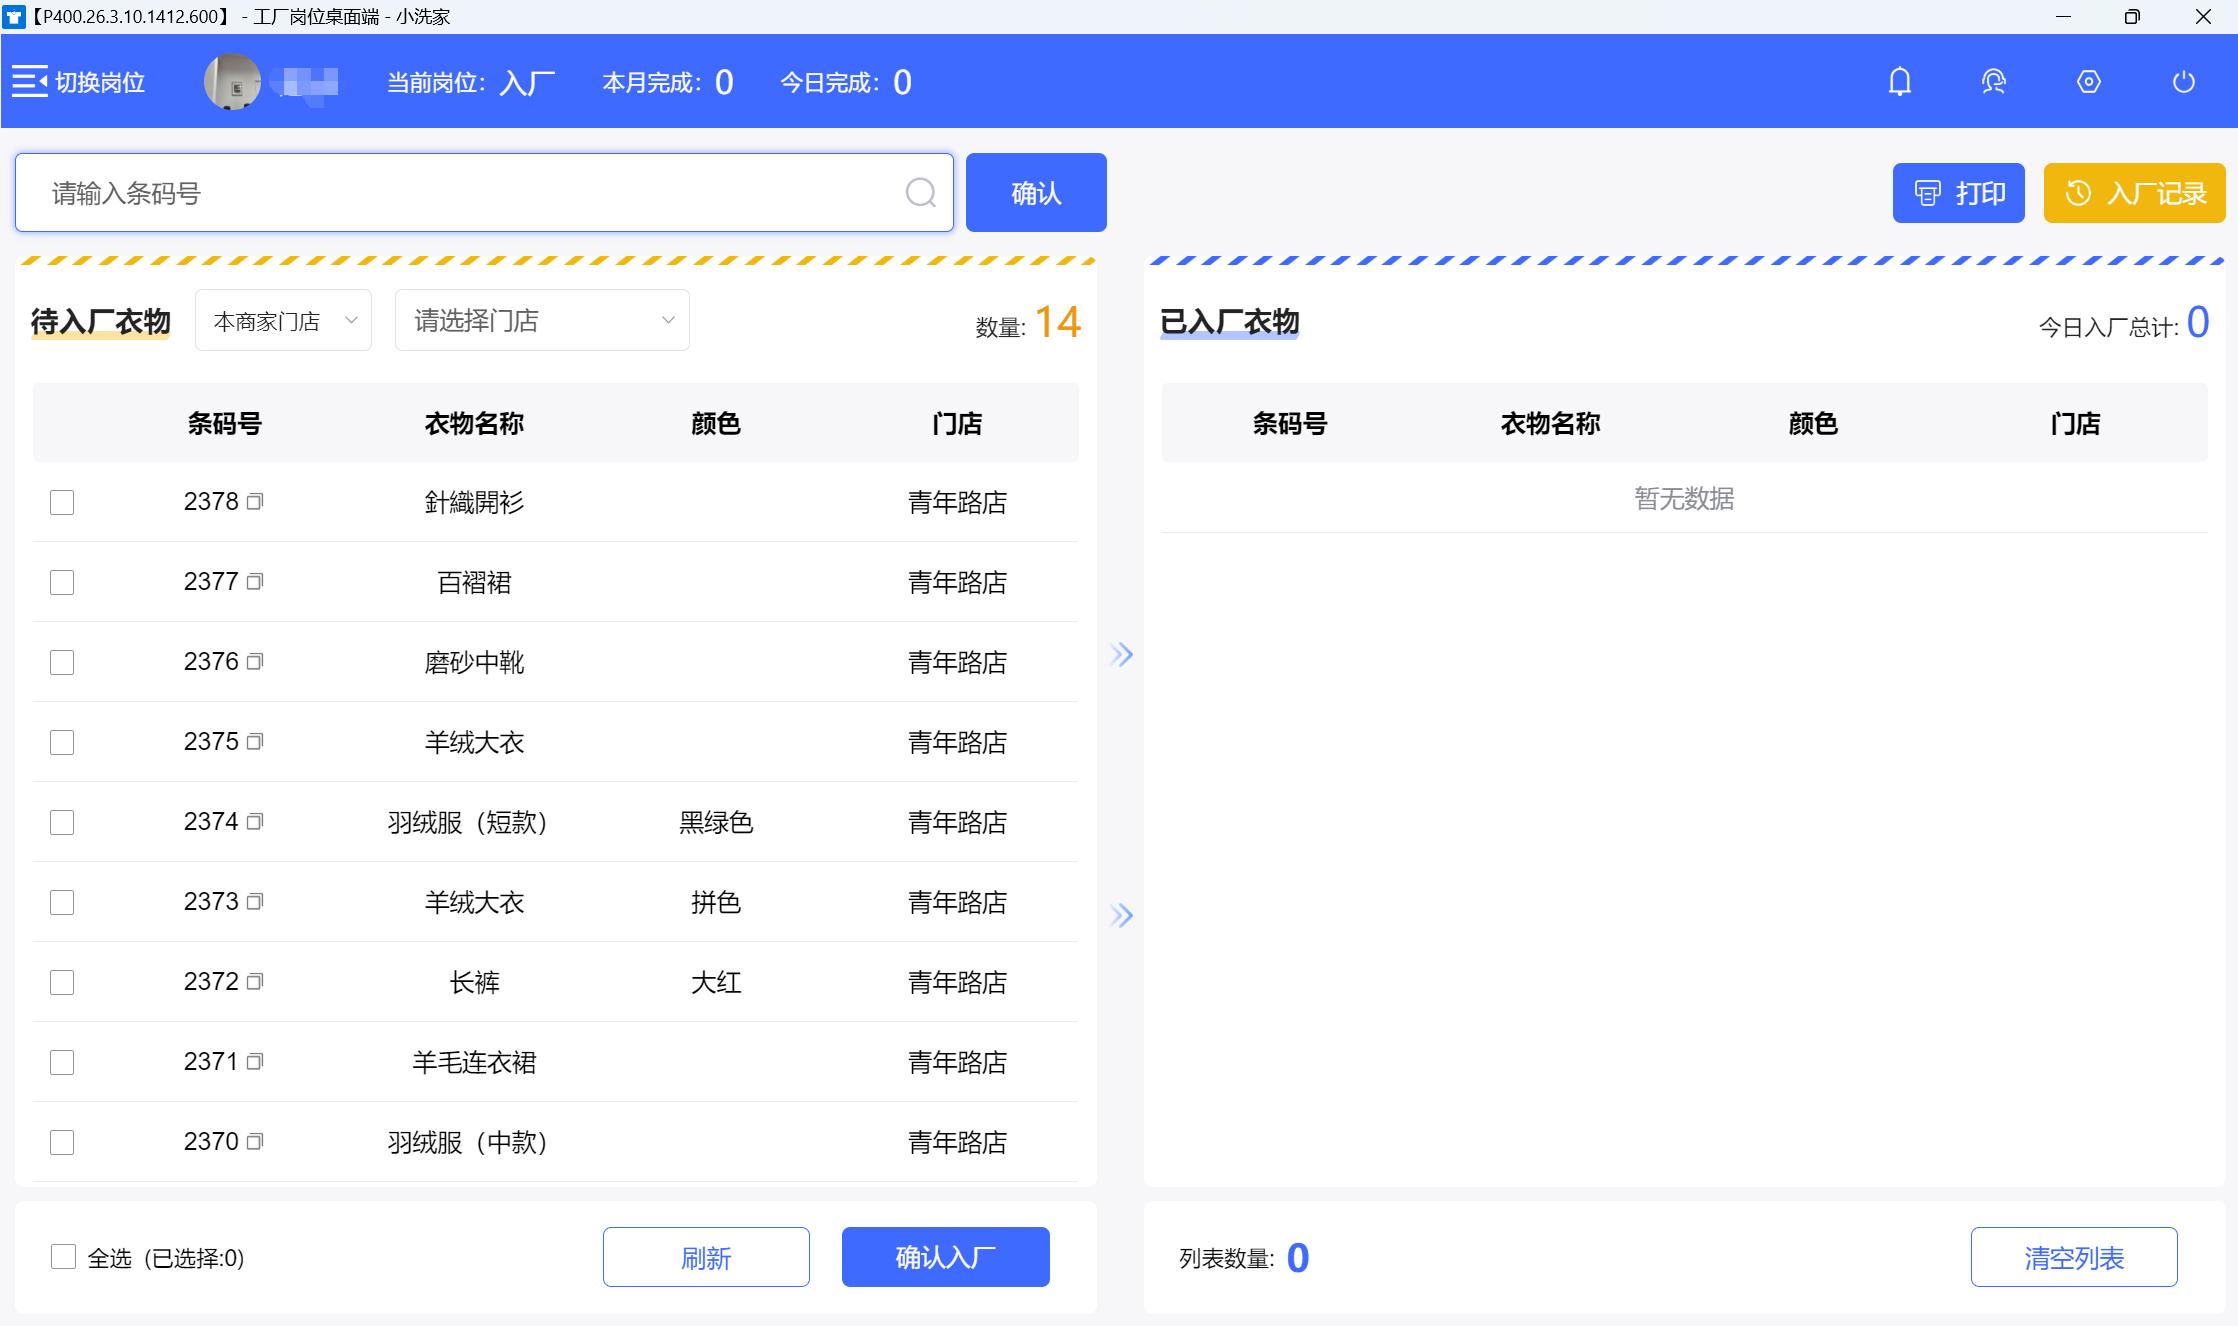Click upper double-arrow transfer icon
Image resolution: width=2238 pixels, height=1326 pixels.
point(1121,655)
